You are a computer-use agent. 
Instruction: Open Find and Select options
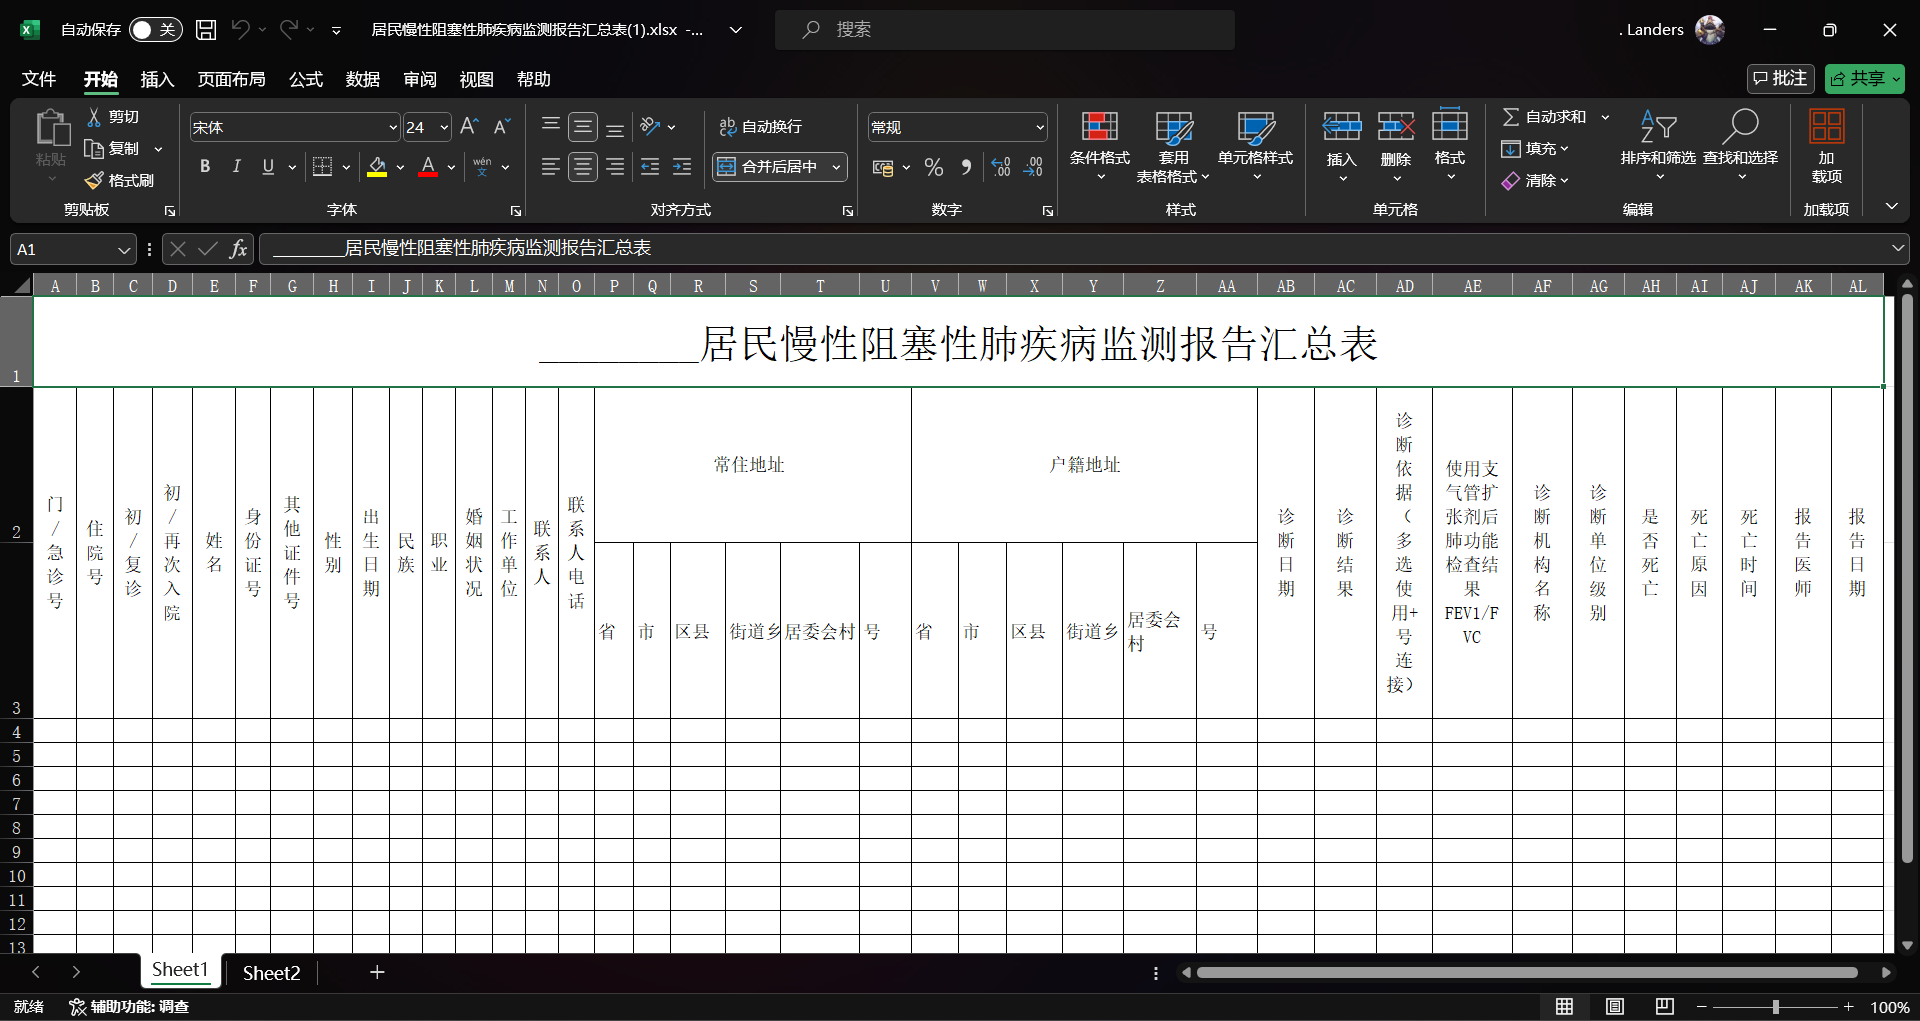pyautogui.click(x=1740, y=146)
